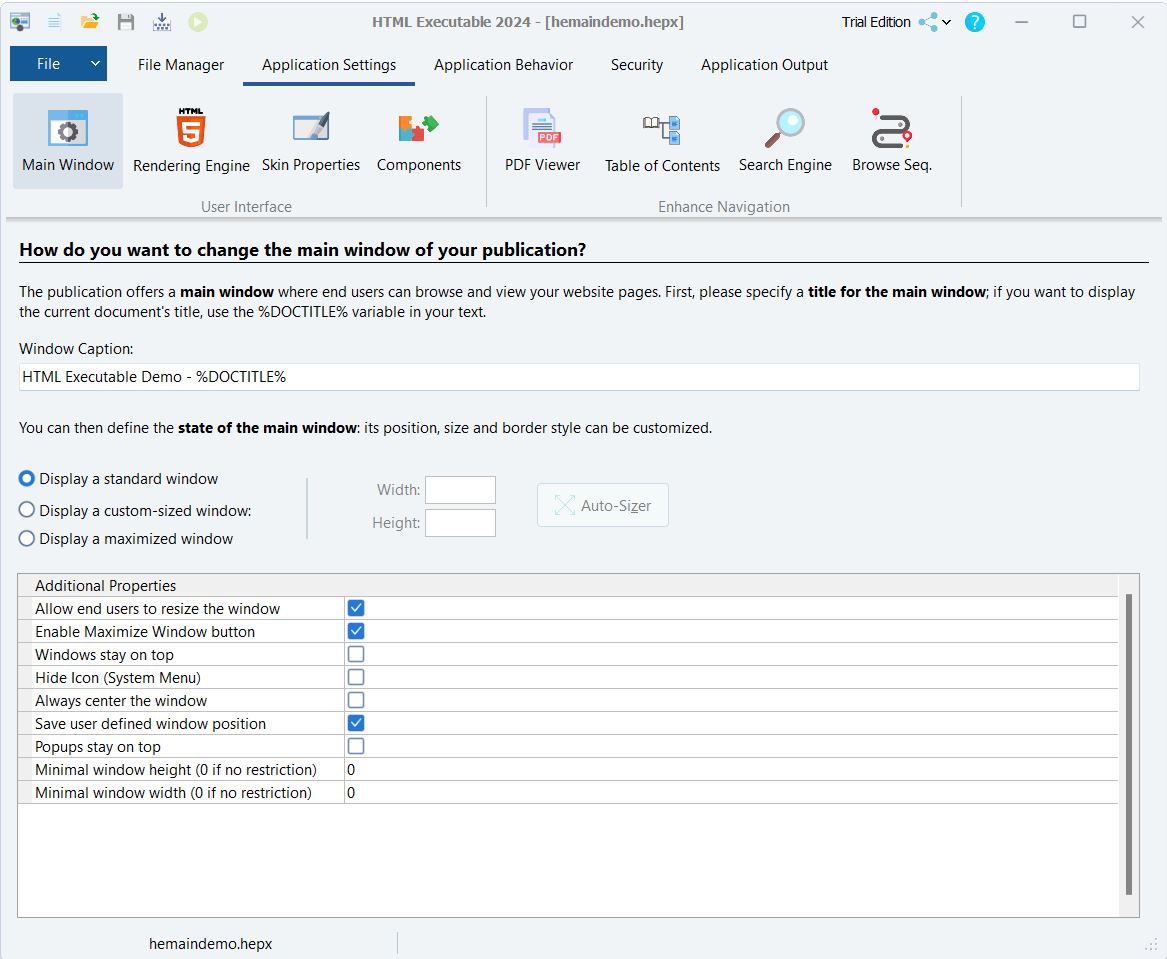Open the Search Engine settings
The width and height of the screenshot is (1167, 959).
[x=785, y=141]
